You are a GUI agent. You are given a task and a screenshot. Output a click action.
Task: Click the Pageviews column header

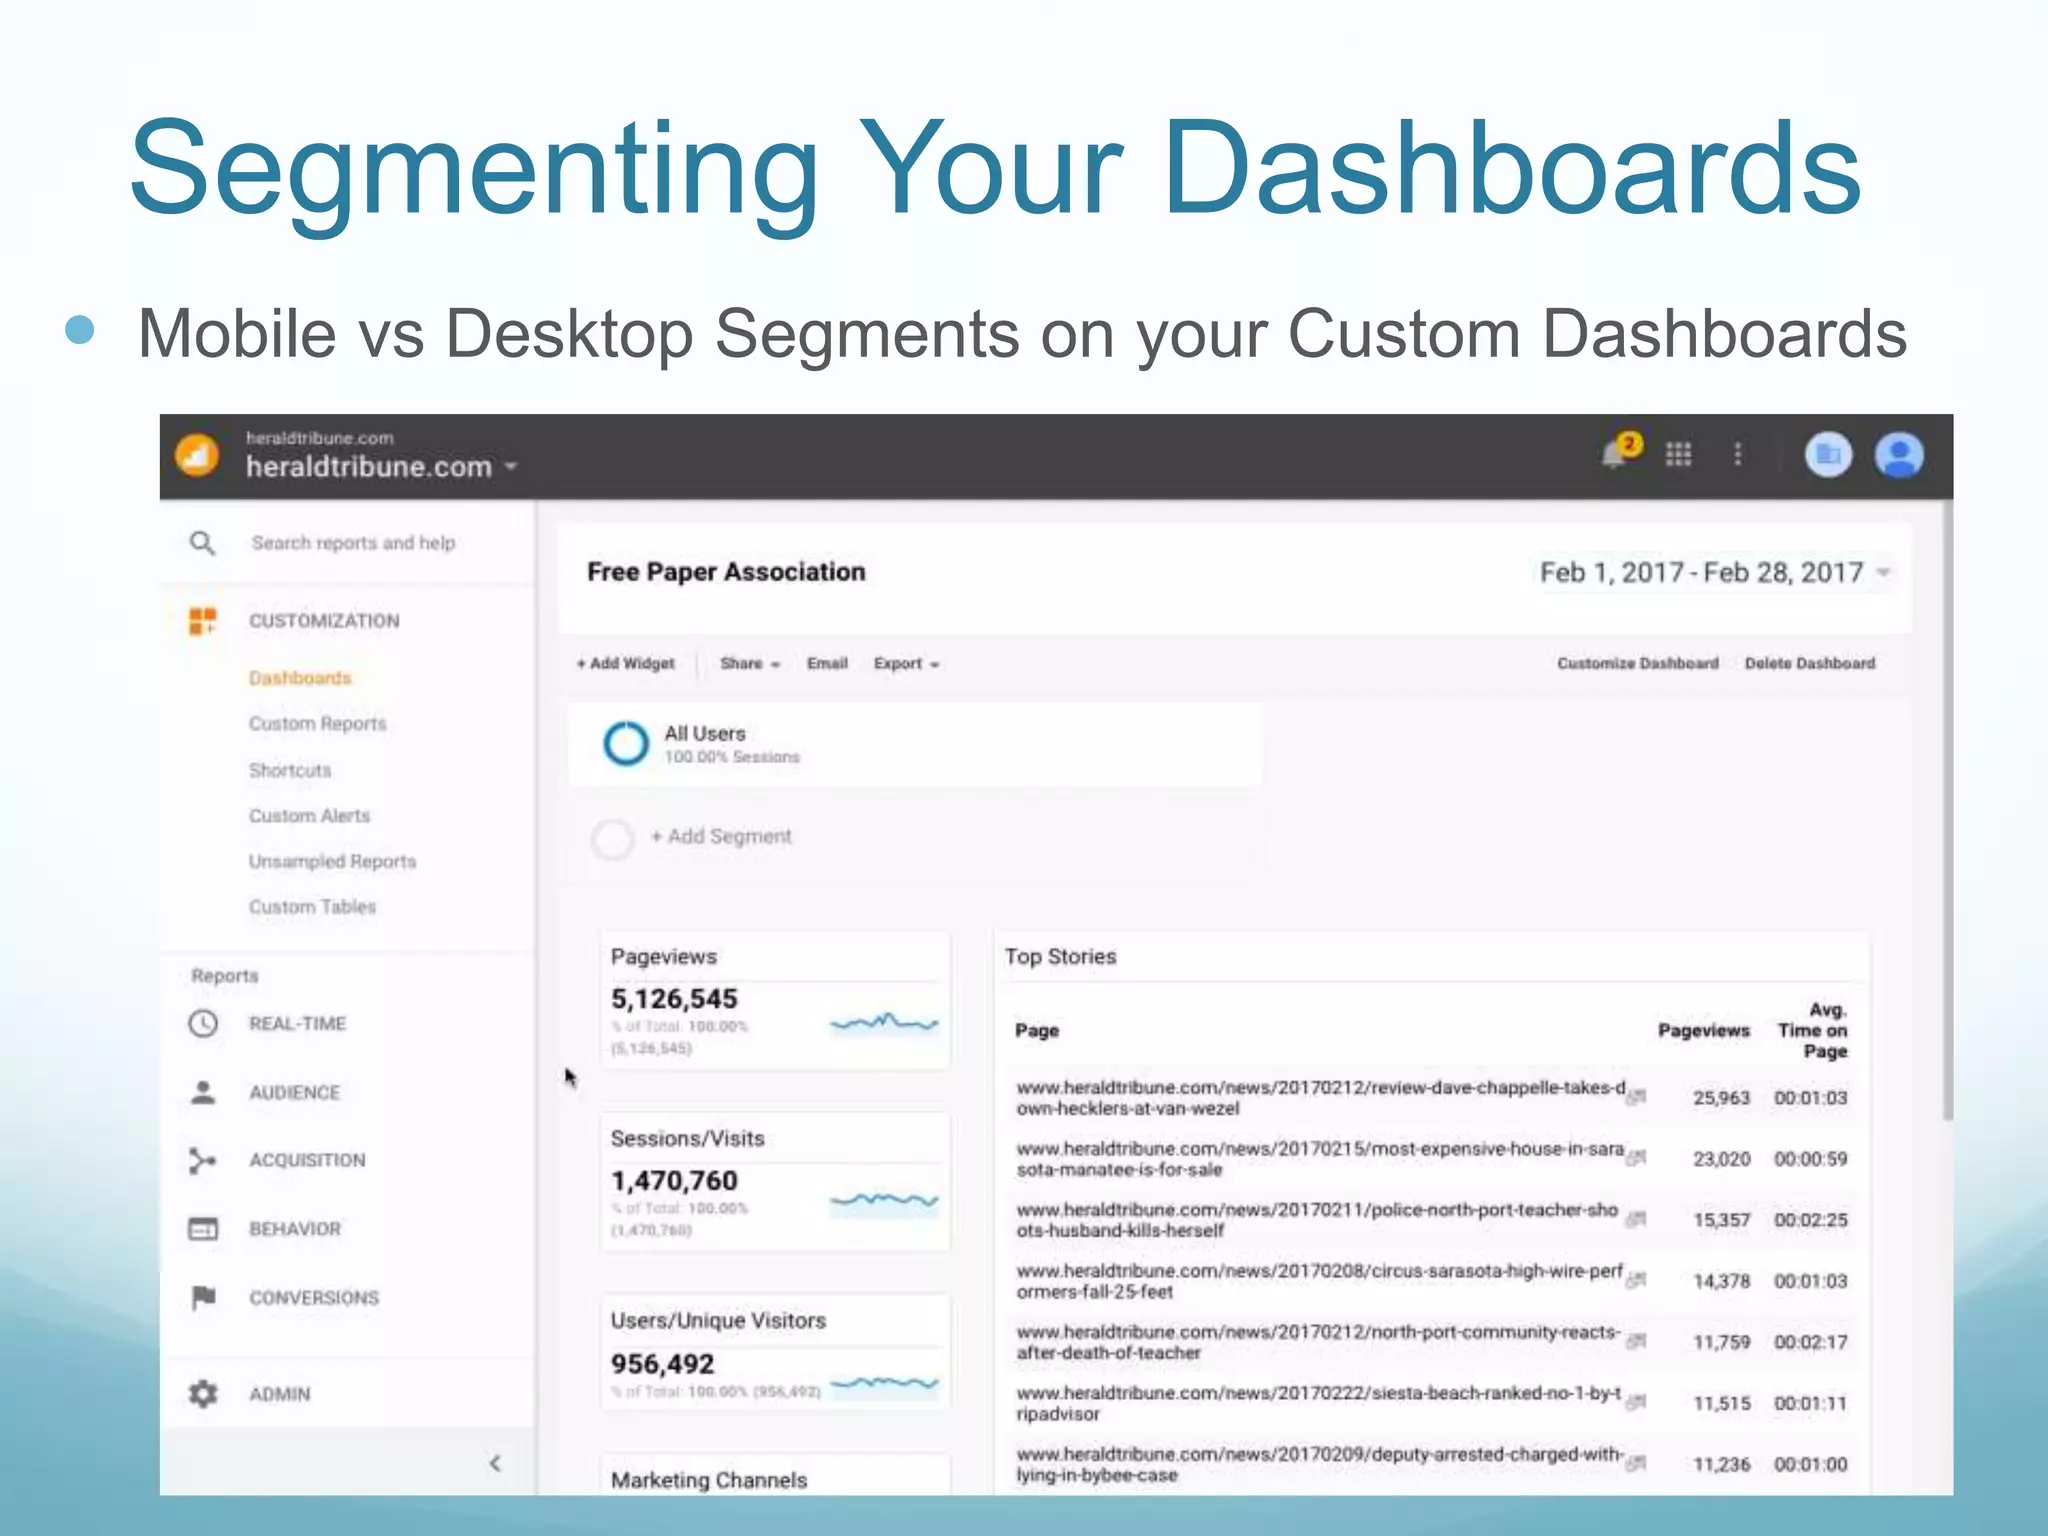point(1704,1030)
